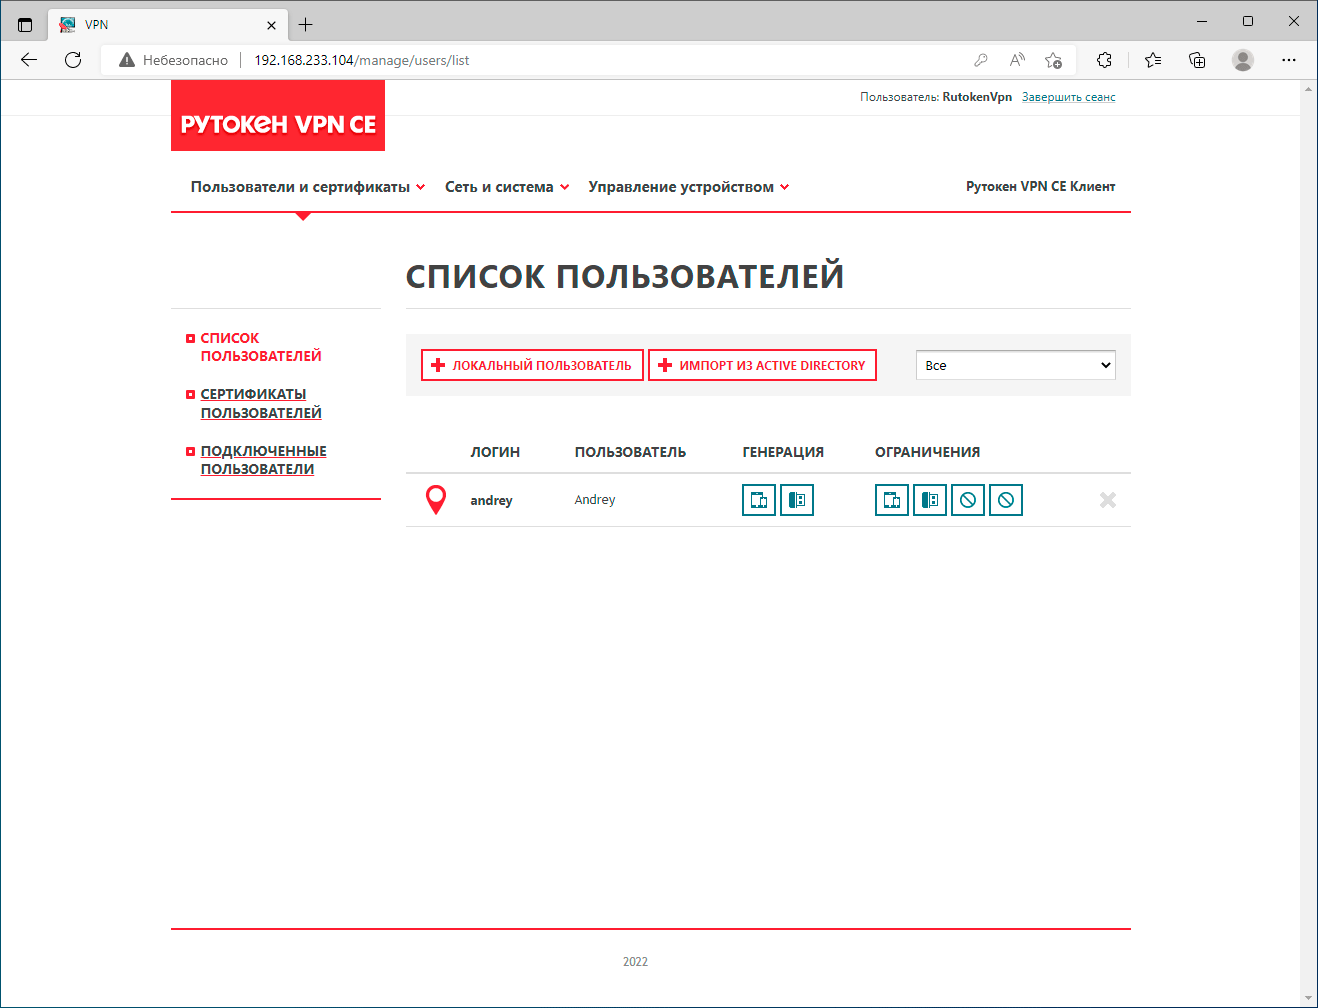The image size is (1318, 1008).
Task: Open the Все filter dropdown
Action: click(x=1016, y=365)
